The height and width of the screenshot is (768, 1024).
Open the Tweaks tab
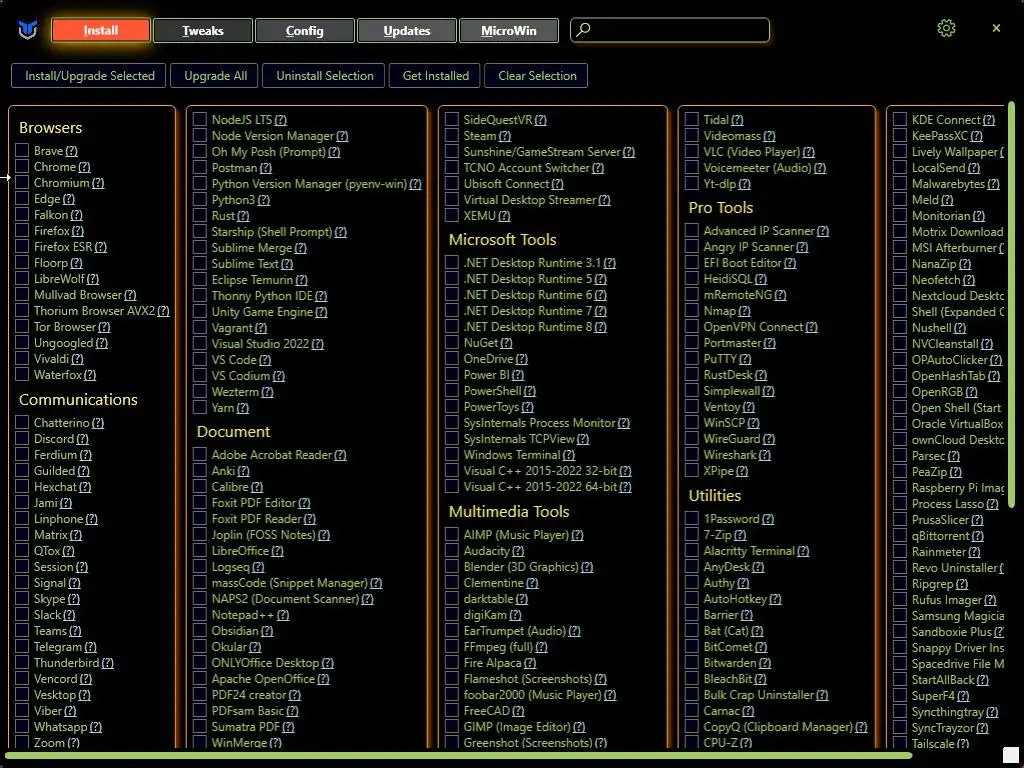pos(202,30)
